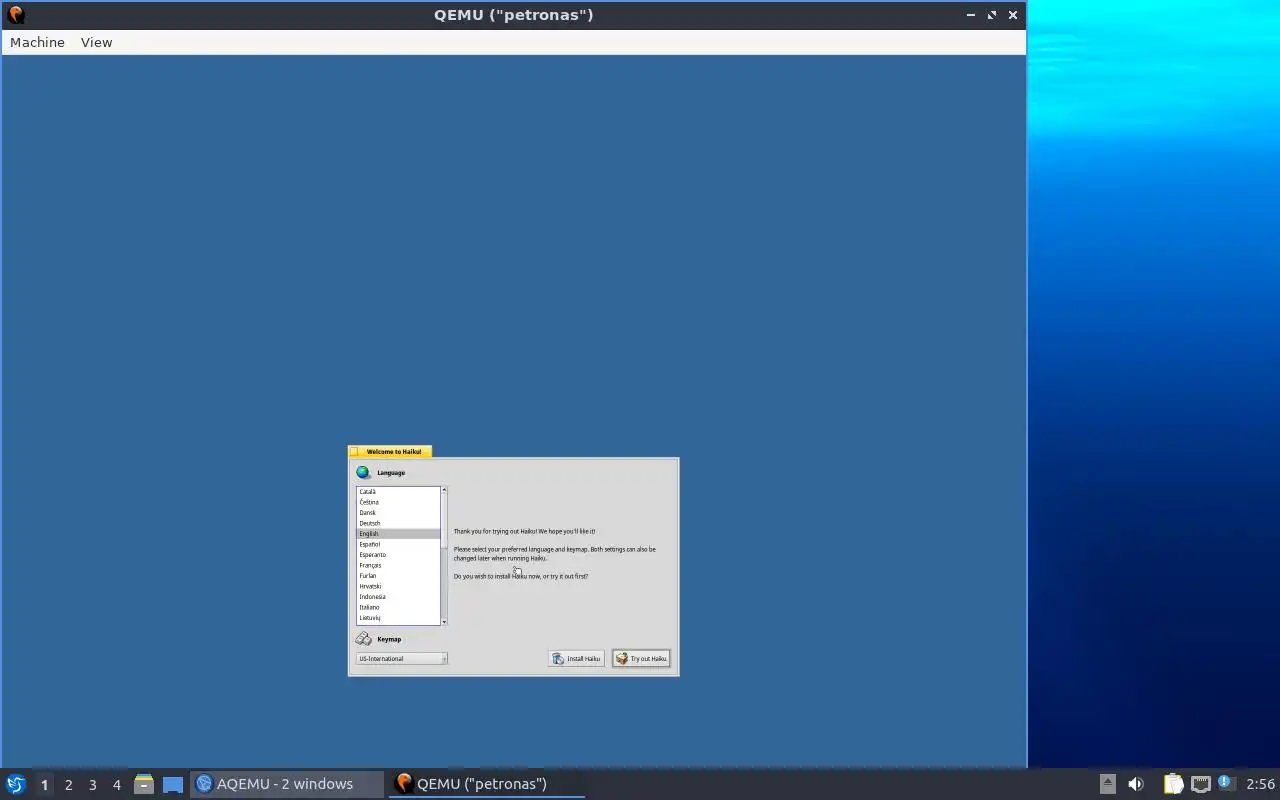Open the file manager from taskbar
The image size is (1280, 800).
pos(144,784)
